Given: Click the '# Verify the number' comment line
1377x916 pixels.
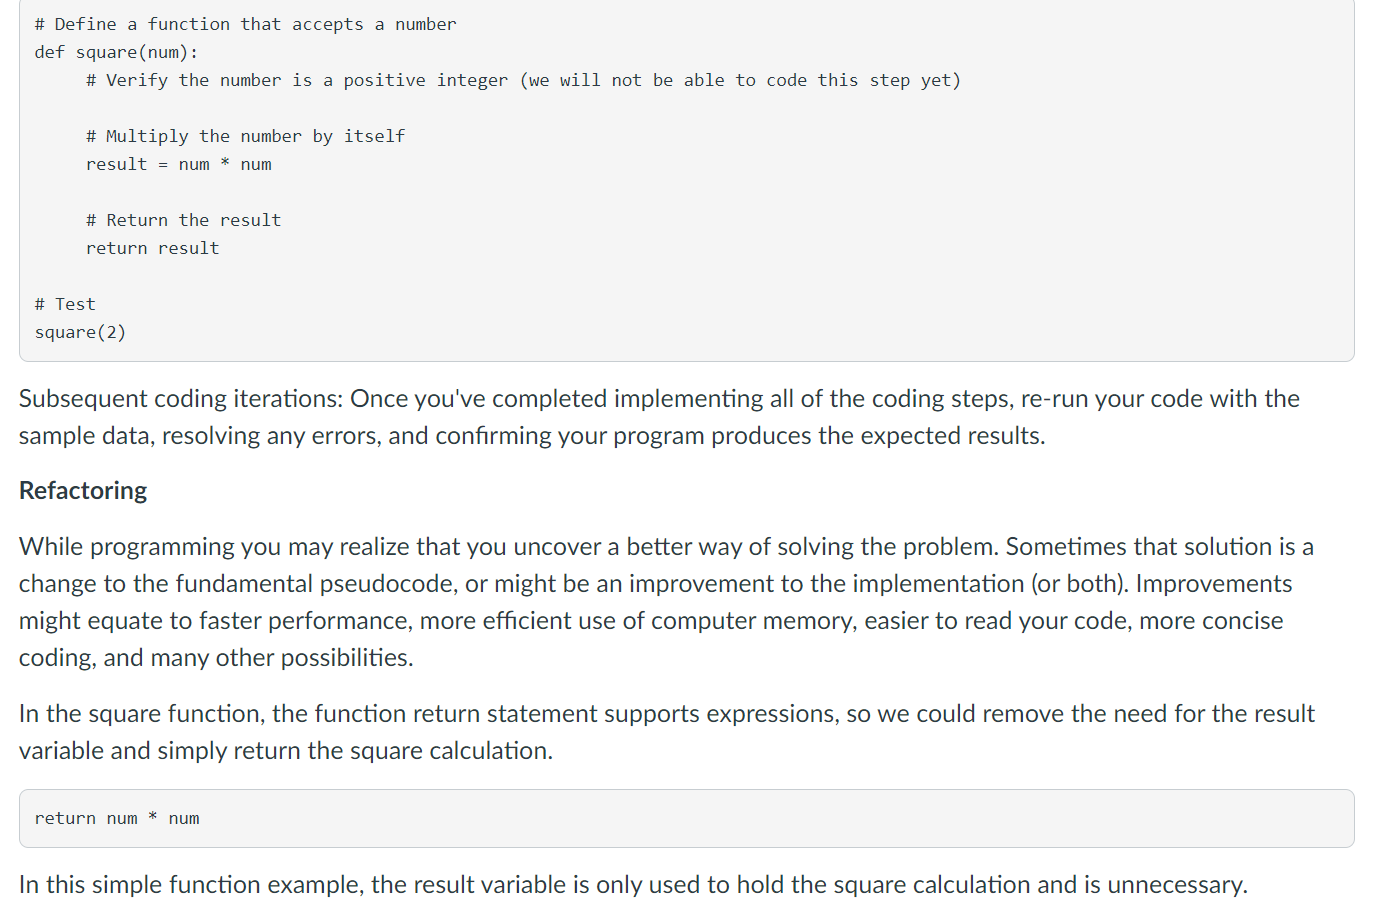Looking at the screenshot, I should (522, 80).
